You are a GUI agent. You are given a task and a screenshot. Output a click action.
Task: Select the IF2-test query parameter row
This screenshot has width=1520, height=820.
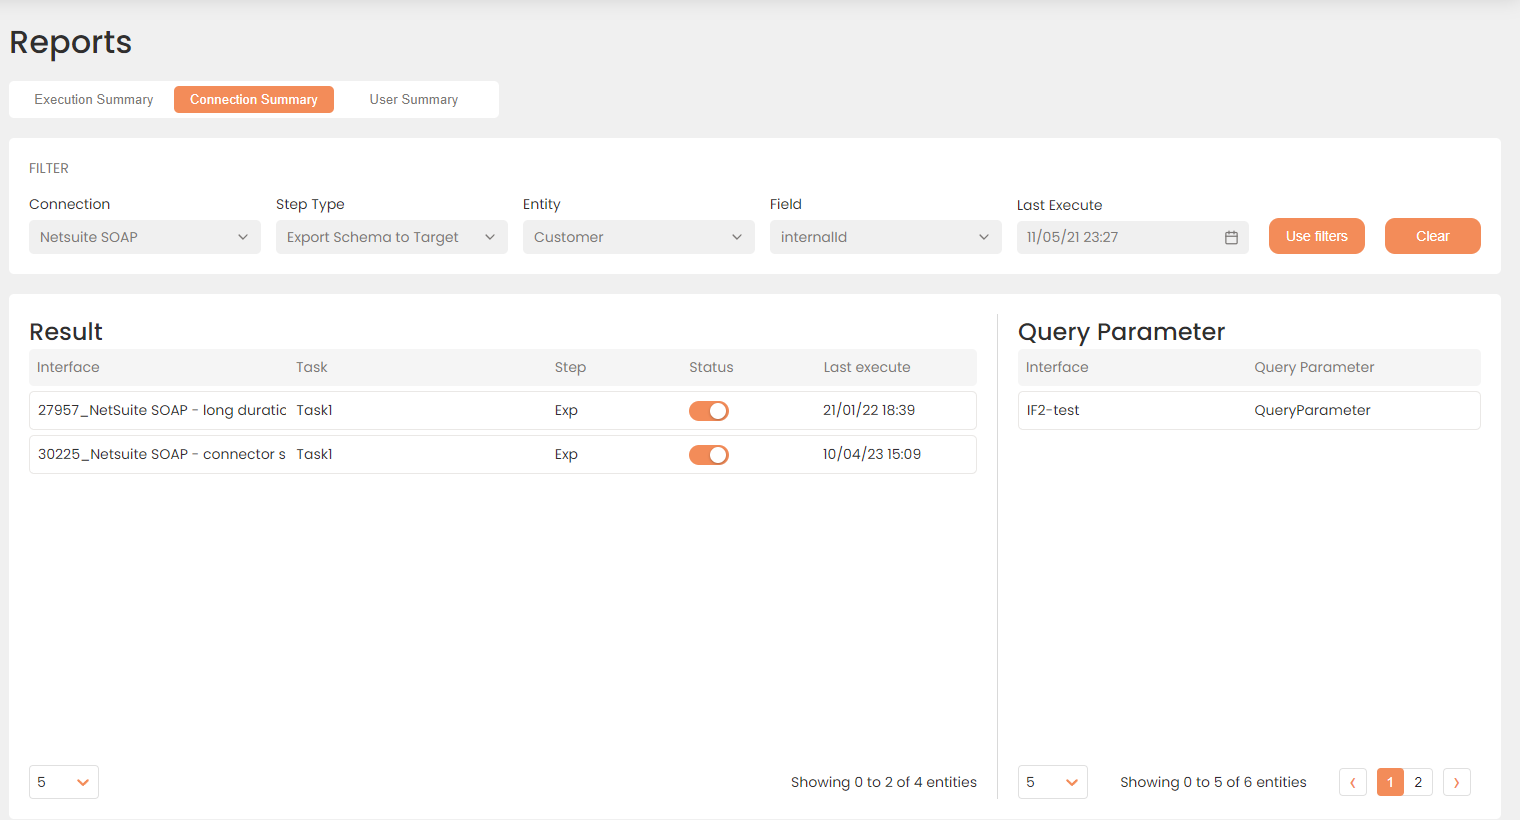click(x=1249, y=410)
